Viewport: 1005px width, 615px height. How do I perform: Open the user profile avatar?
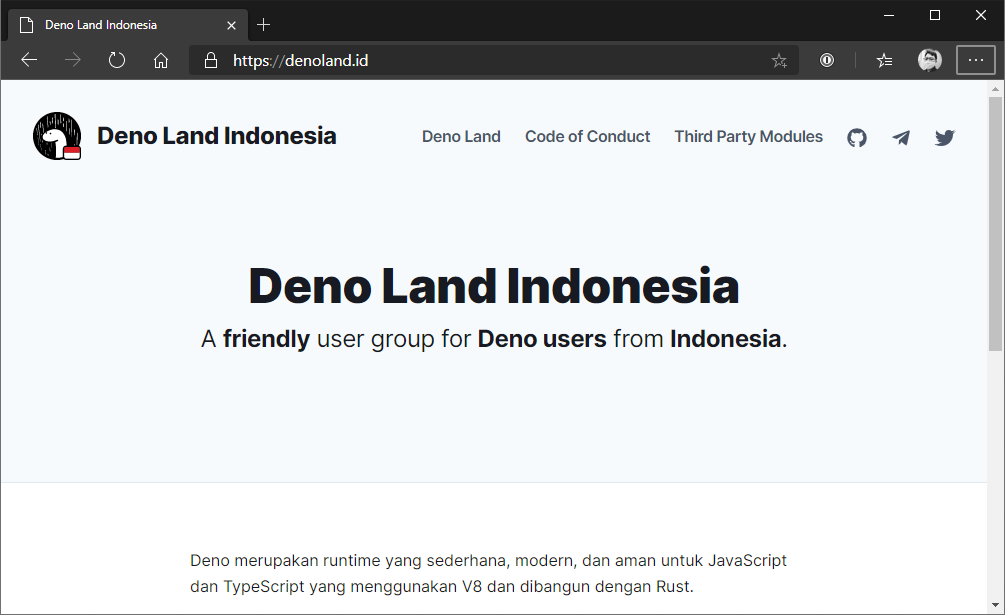tap(929, 60)
